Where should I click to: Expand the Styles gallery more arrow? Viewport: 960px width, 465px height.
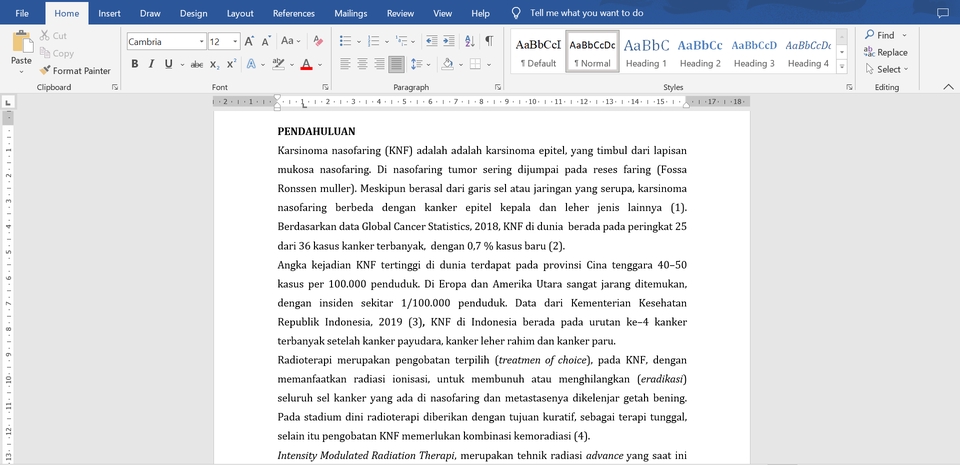(x=842, y=66)
